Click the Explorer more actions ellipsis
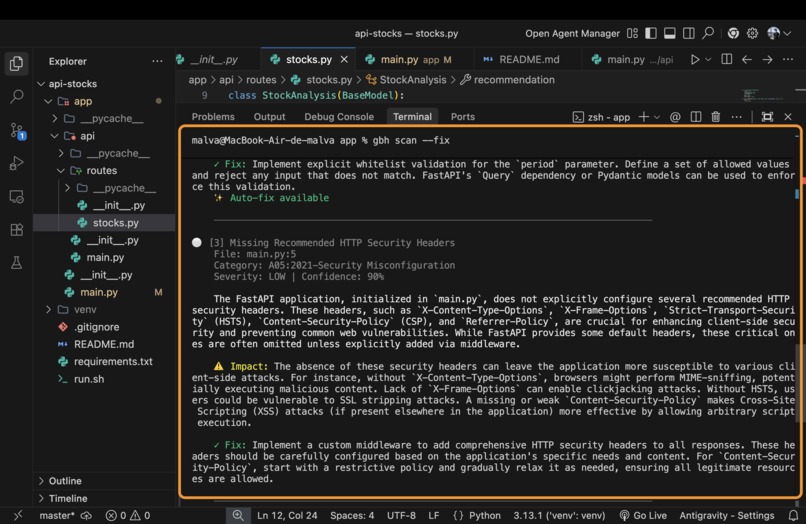 click(x=157, y=61)
